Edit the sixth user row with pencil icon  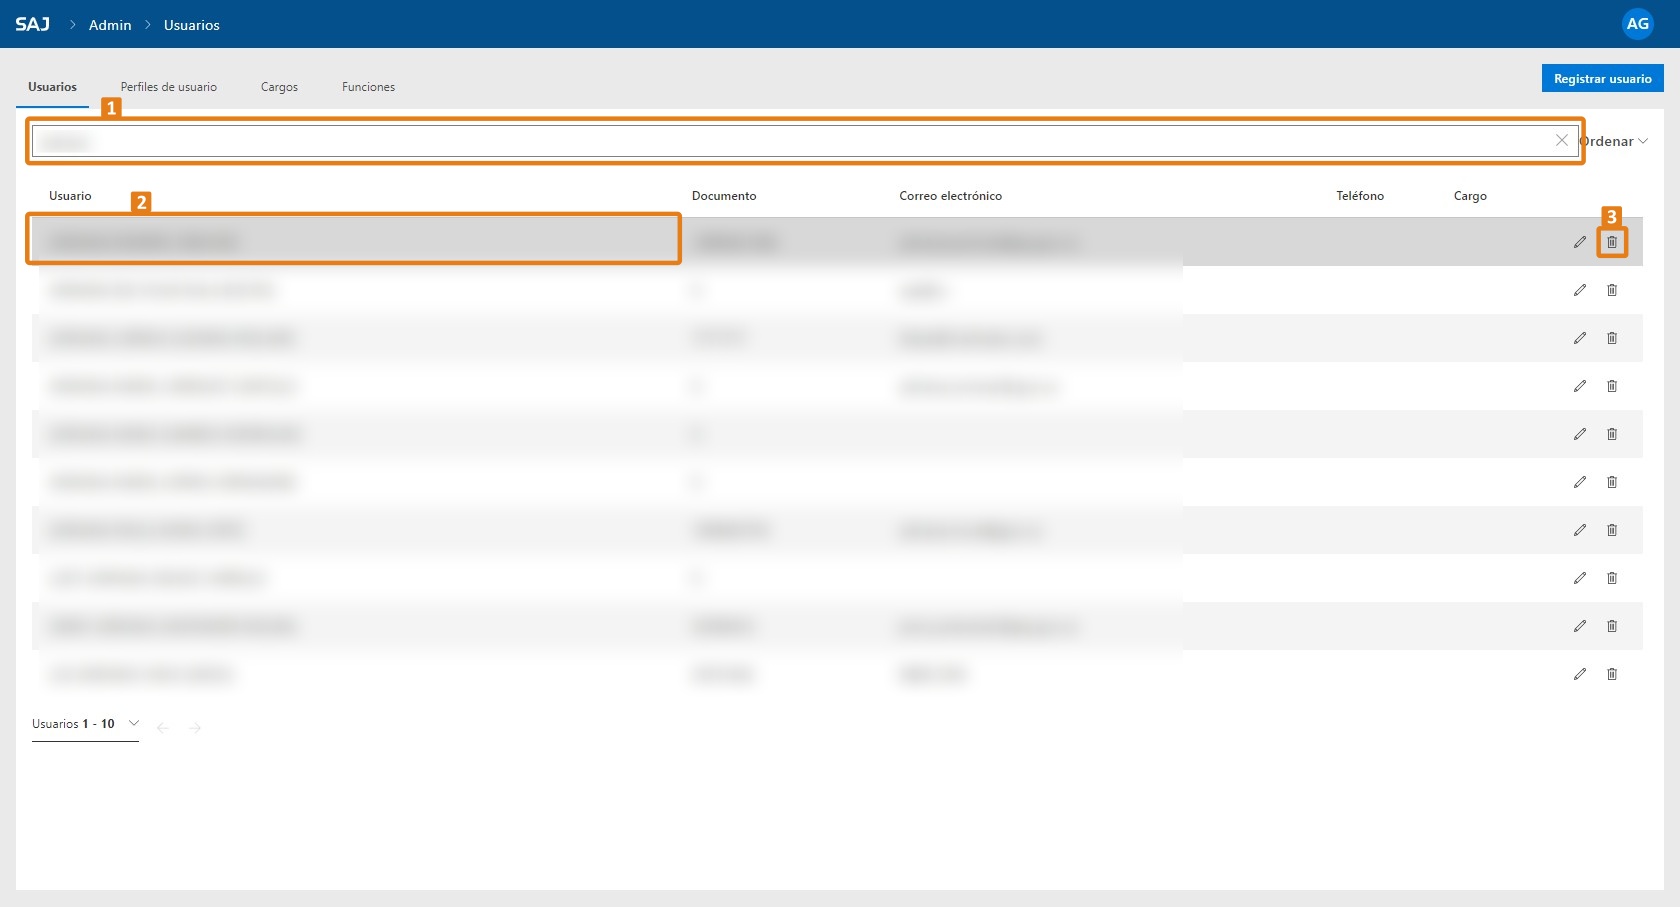1579,482
